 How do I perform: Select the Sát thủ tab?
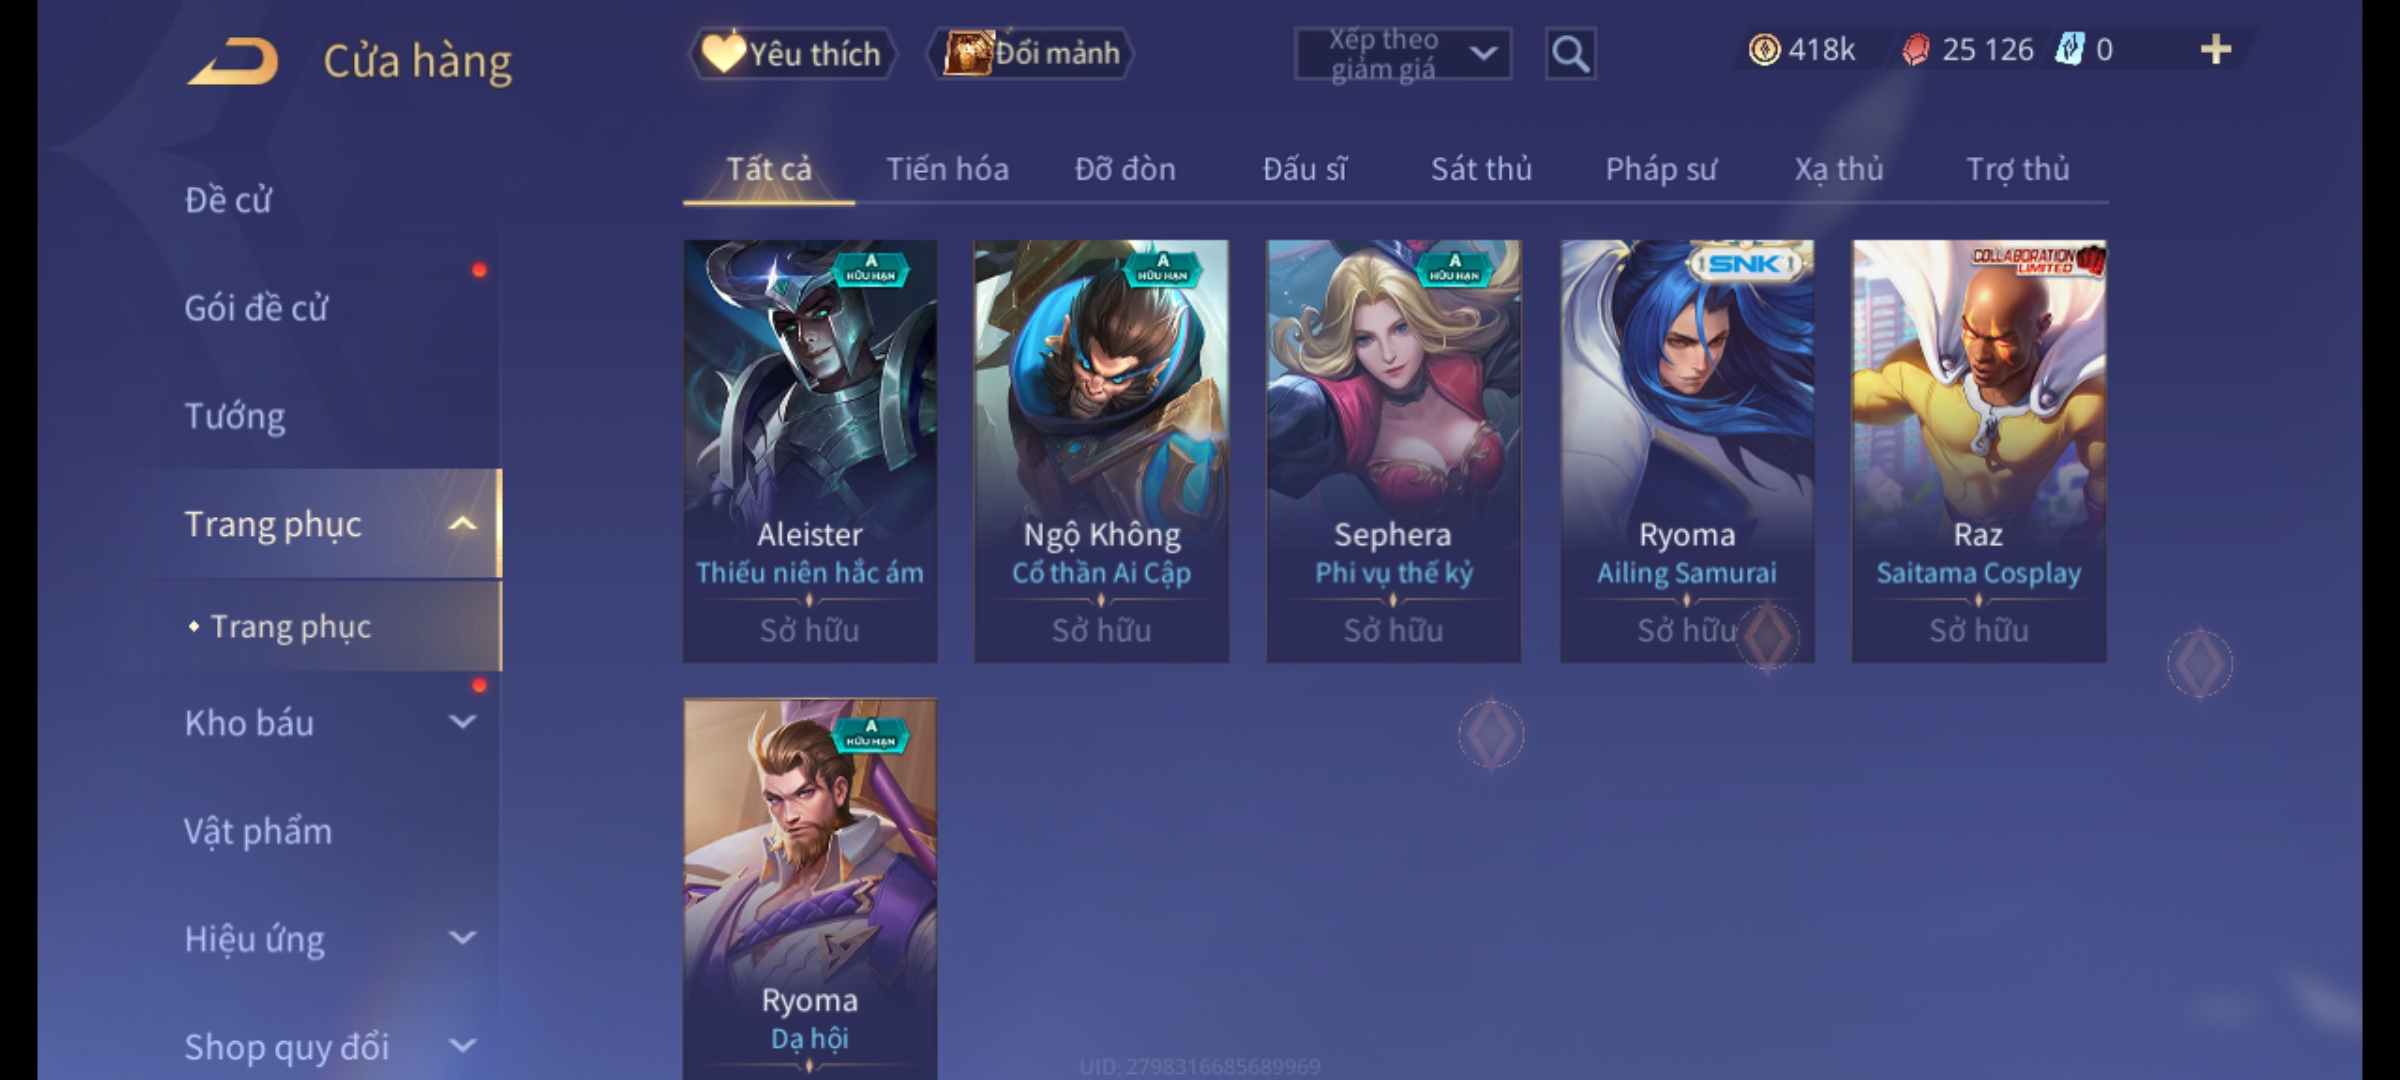[1481, 169]
